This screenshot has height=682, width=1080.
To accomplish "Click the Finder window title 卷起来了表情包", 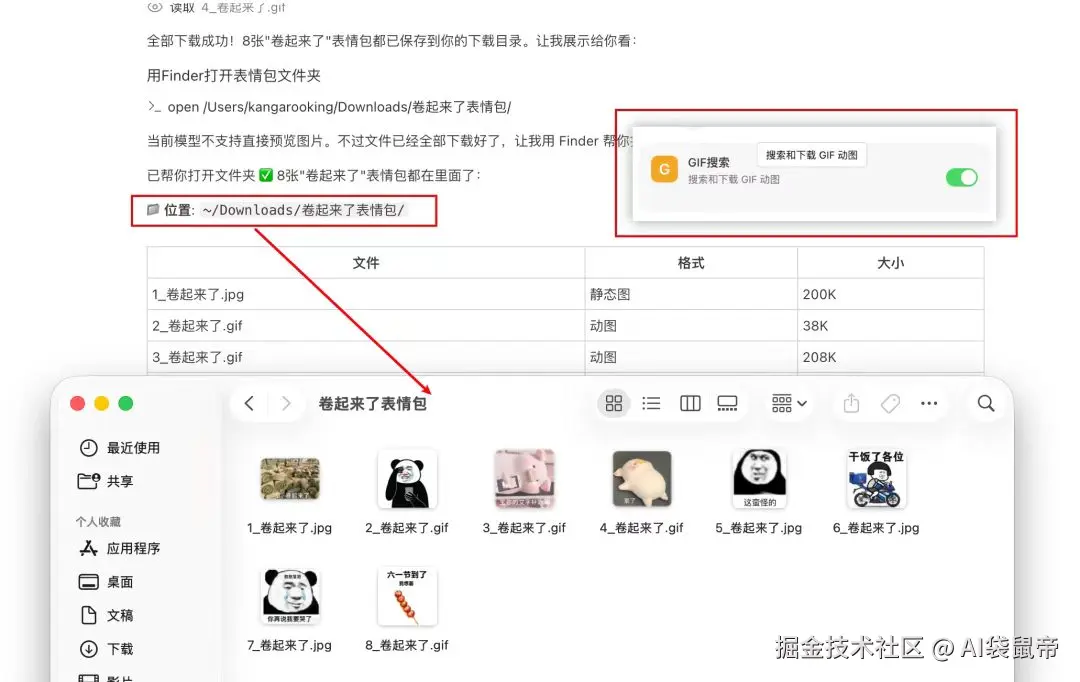I will coord(372,404).
